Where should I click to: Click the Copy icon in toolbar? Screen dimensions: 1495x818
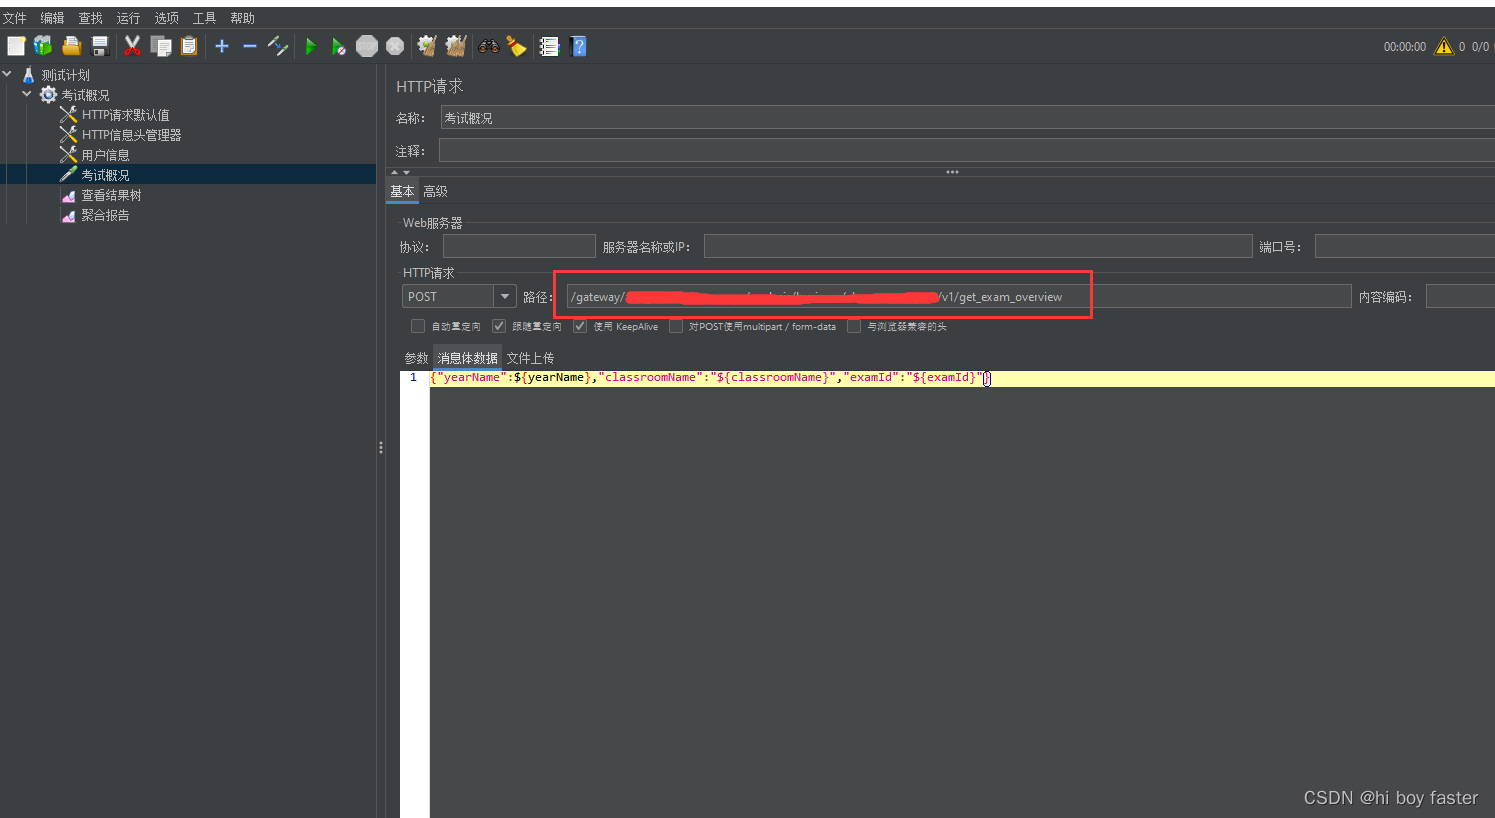[x=161, y=46]
